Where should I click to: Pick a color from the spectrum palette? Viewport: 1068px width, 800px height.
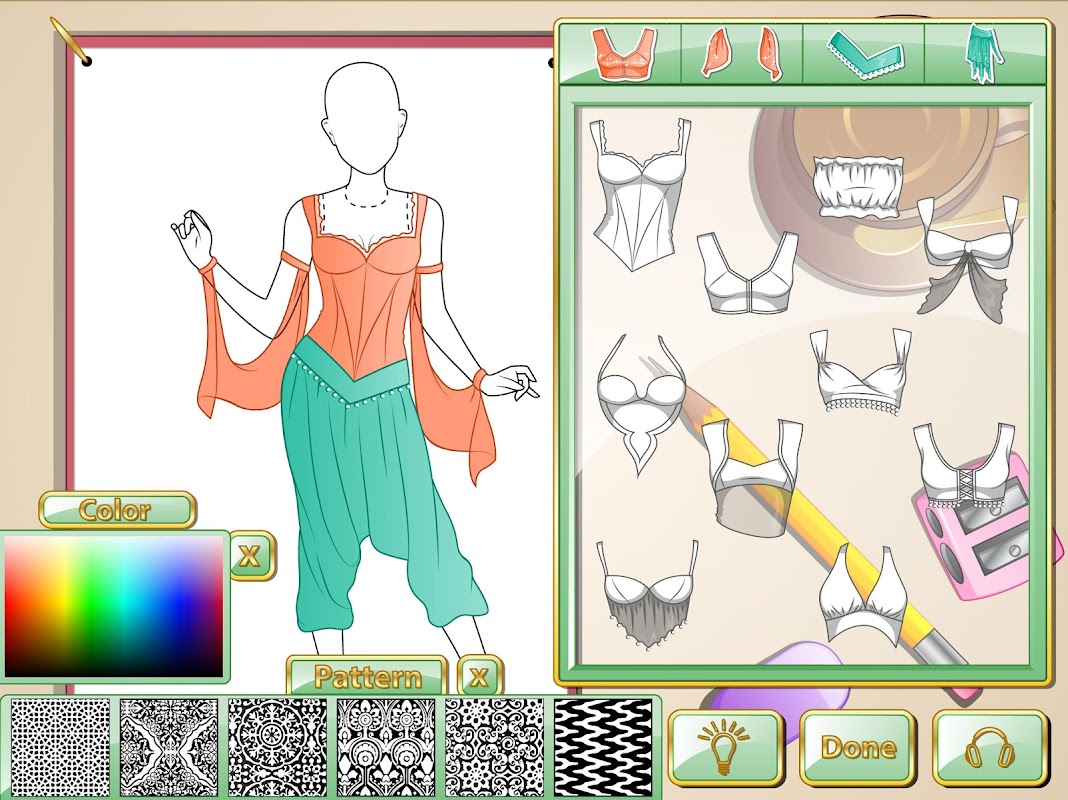(114, 606)
